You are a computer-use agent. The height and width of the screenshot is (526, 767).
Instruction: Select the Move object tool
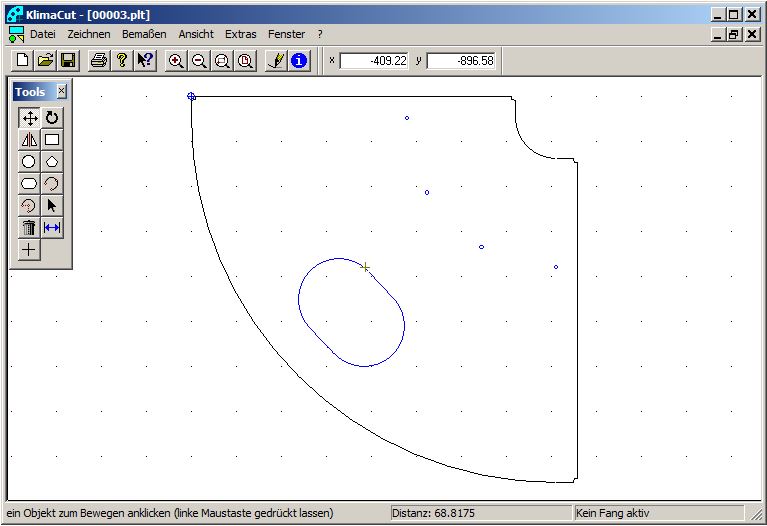[x=29, y=118]
